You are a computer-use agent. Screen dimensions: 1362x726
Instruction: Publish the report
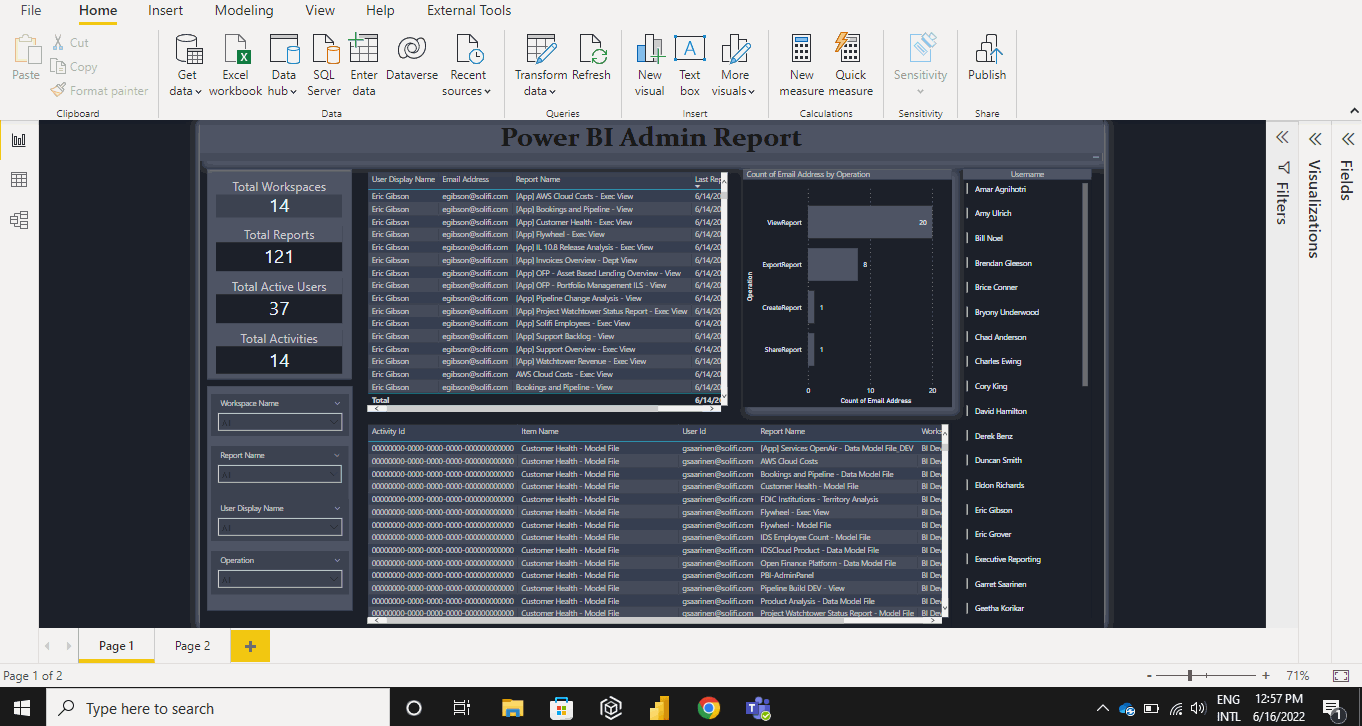pos(986,62)
